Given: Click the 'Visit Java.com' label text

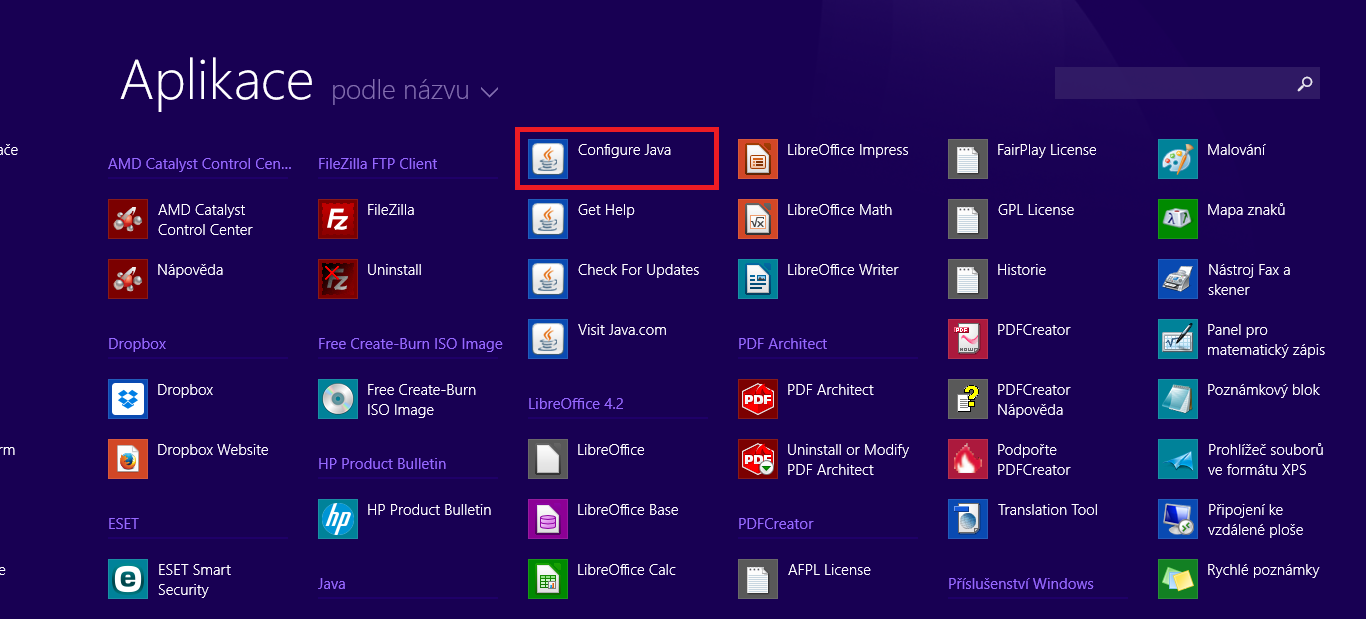Looking at the screenshot, I should (x=622, y=330).
